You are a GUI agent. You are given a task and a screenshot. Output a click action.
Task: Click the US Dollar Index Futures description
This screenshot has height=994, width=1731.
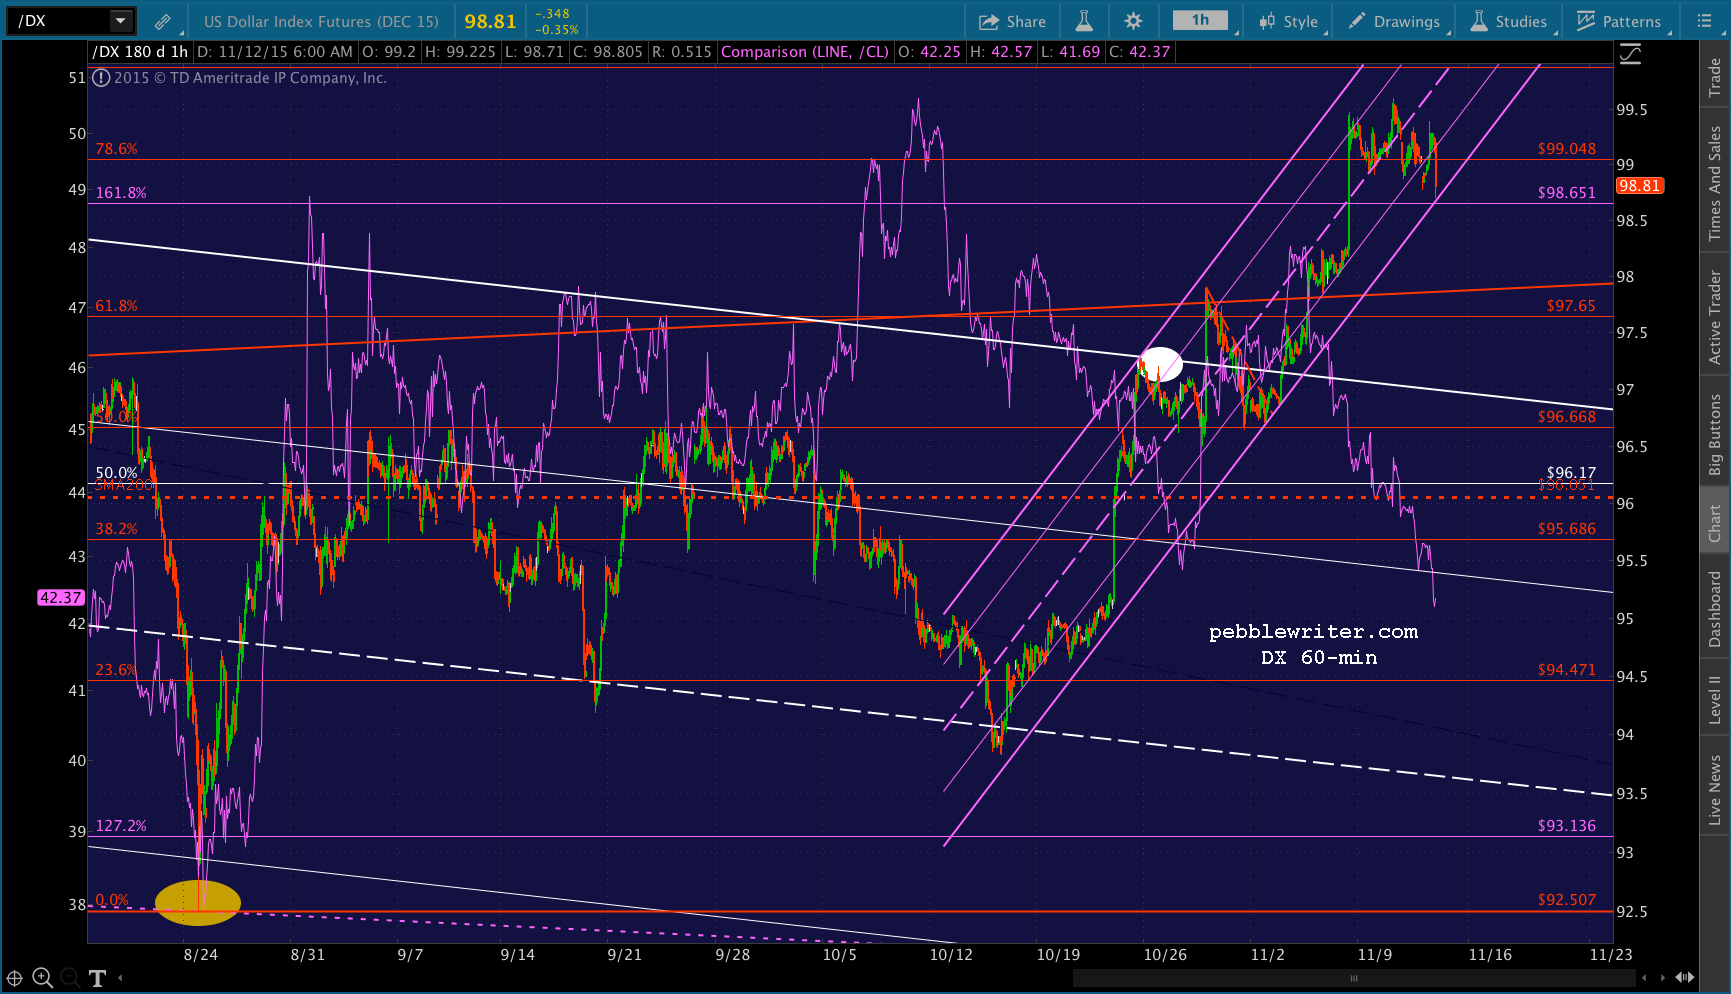click(321, 21)
